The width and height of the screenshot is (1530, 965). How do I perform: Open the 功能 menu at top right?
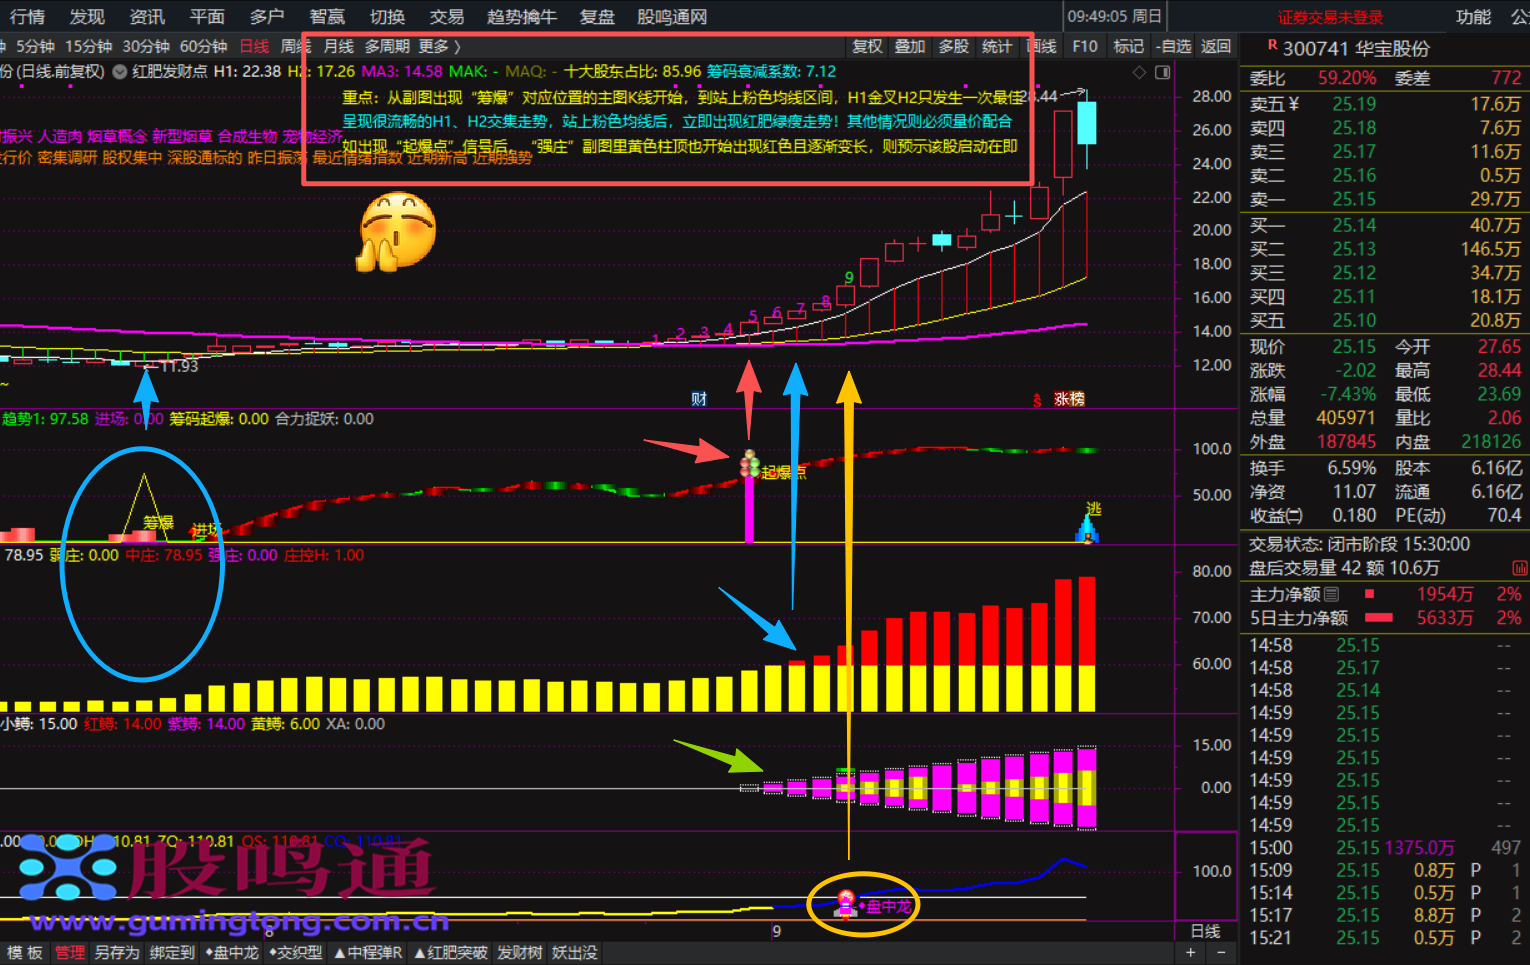pyautogui.click(x=1473, y=17)
